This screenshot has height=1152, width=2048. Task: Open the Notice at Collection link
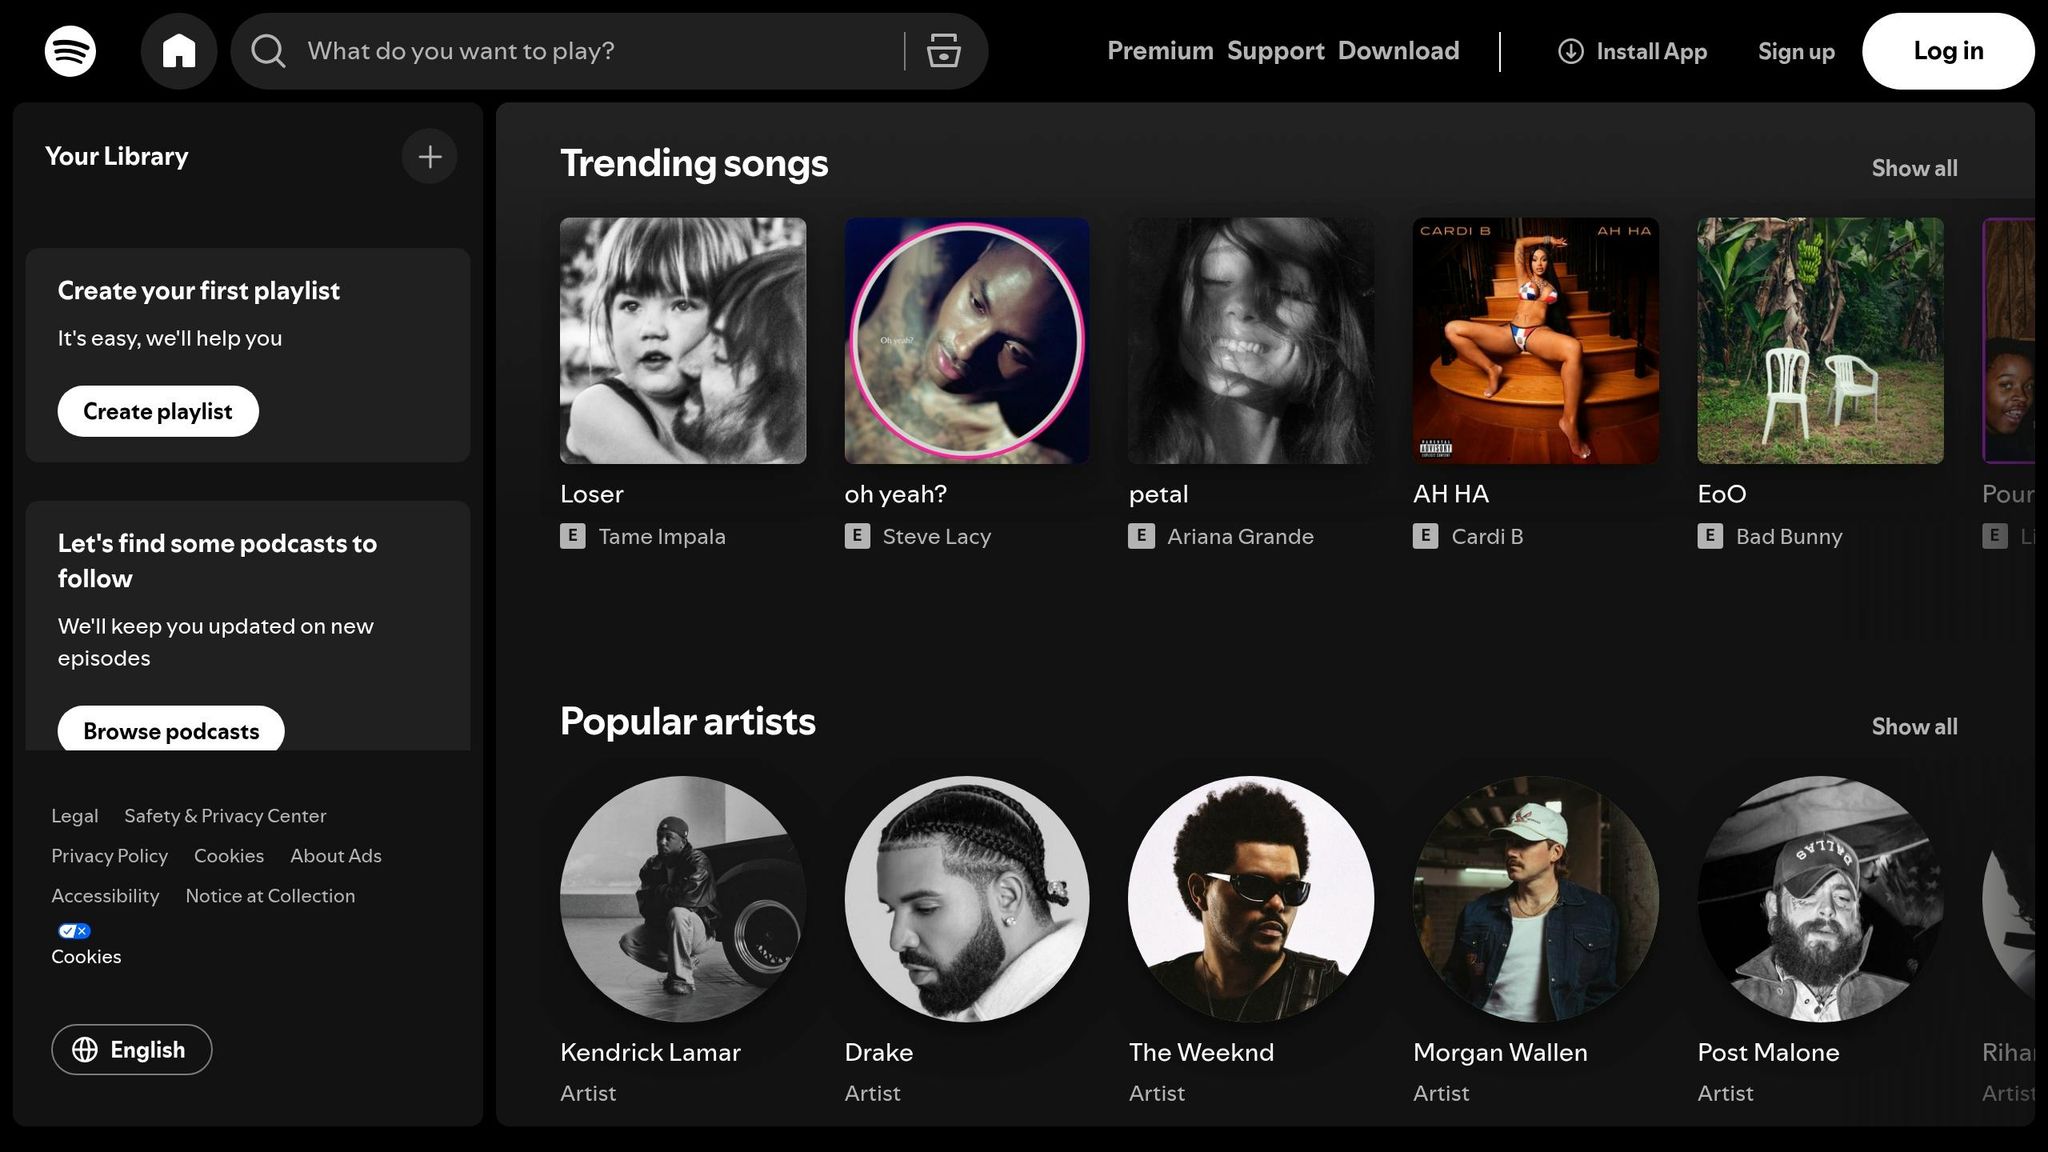pyautogui.click(x=270, y=896)
